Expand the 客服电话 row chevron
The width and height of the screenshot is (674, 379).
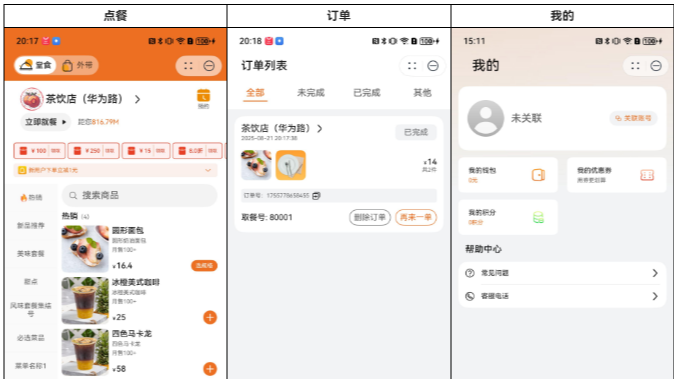[655, 296]
